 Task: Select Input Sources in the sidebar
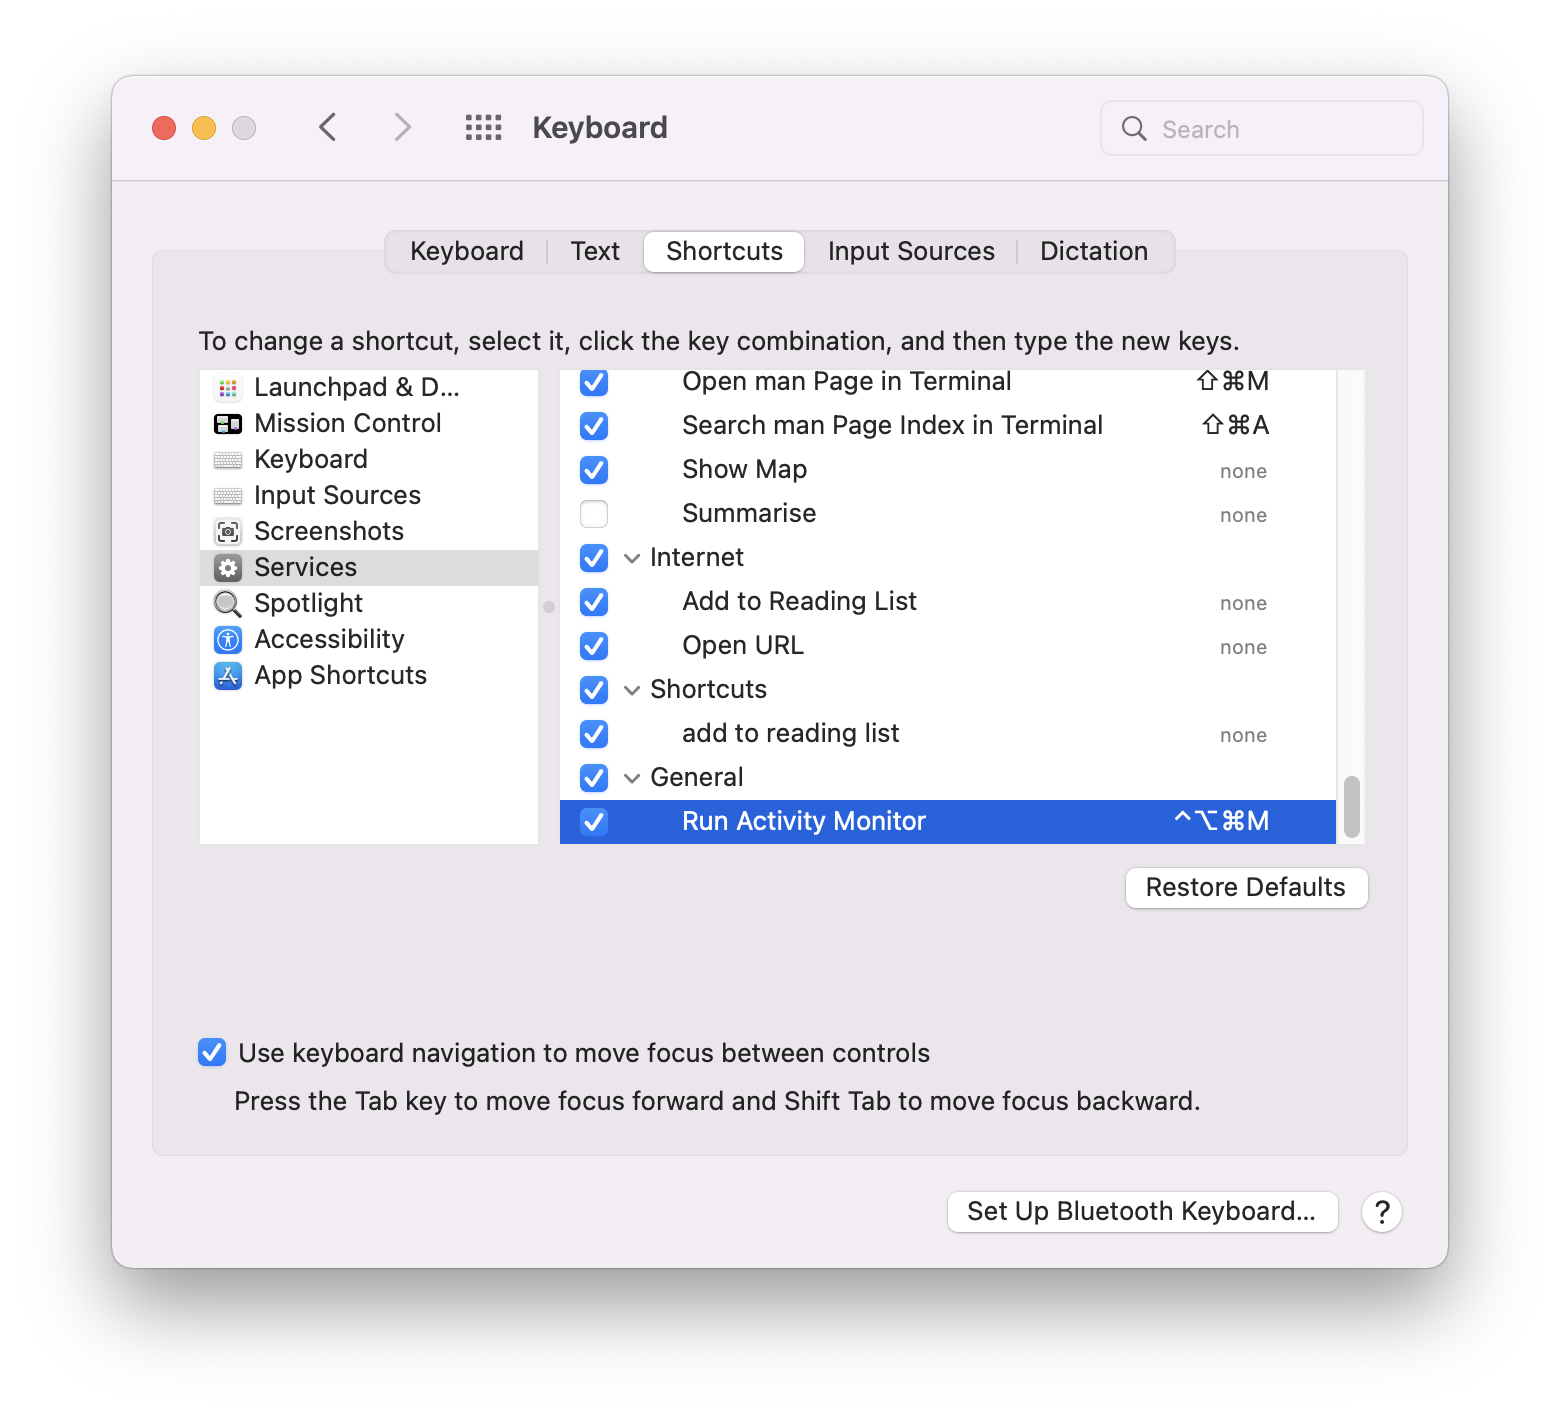337,495
